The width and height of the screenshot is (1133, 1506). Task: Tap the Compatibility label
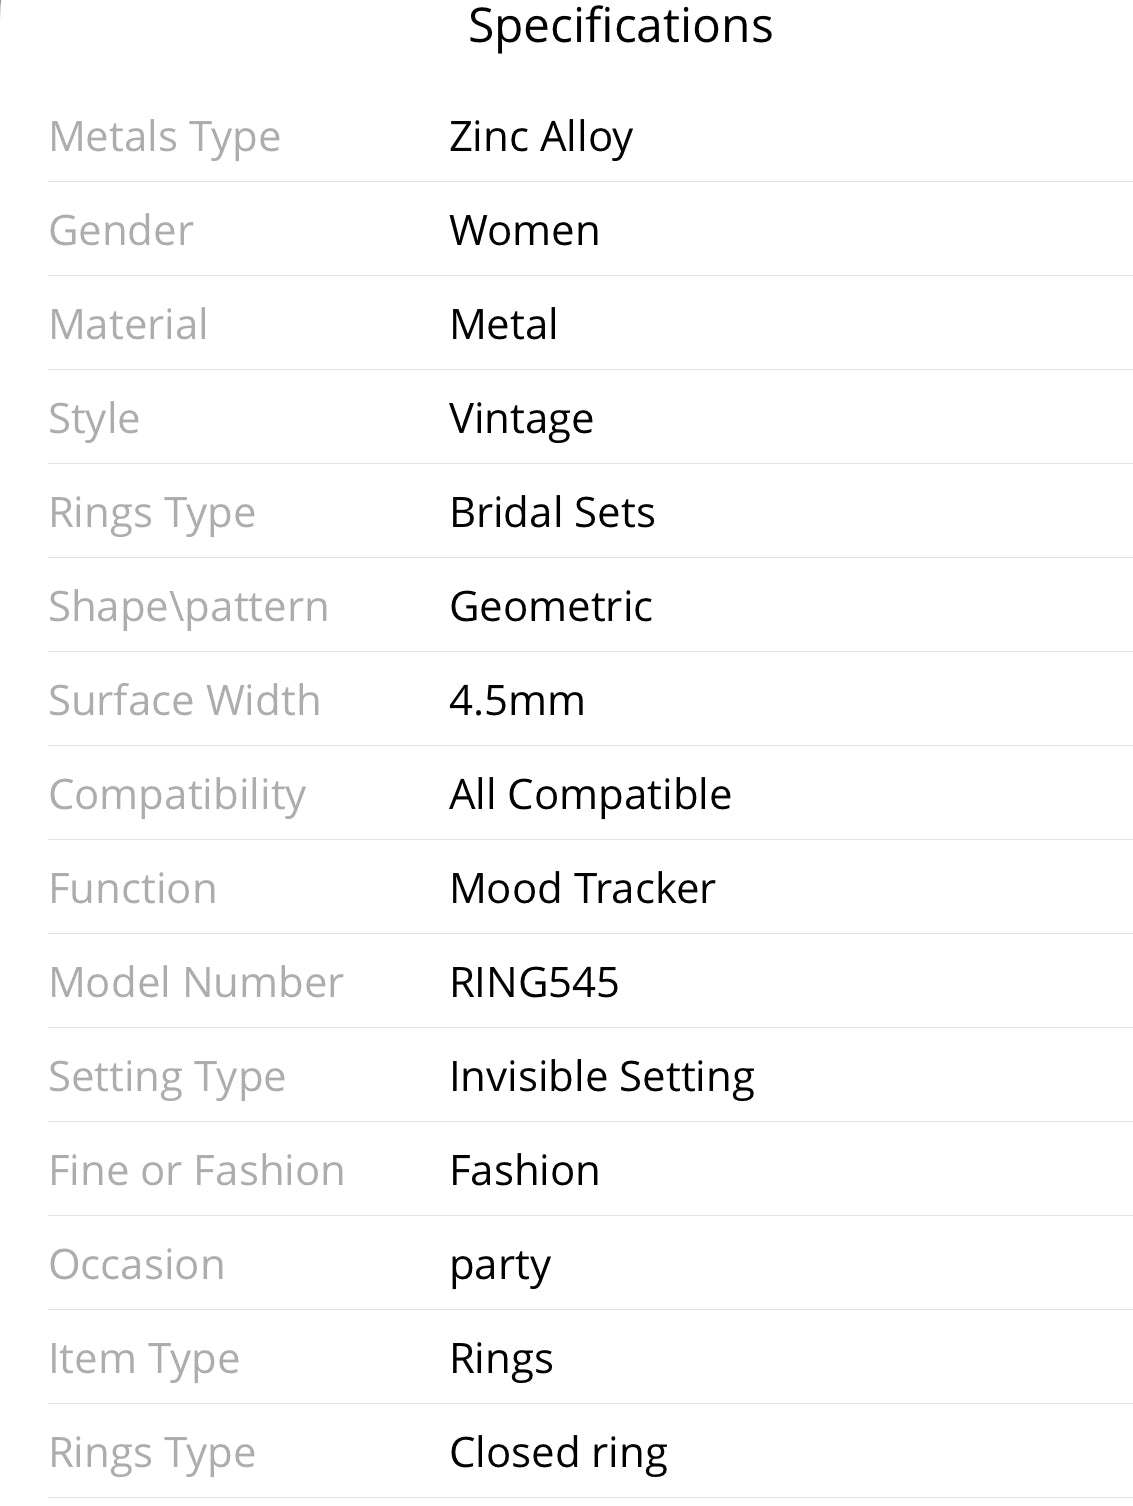177,795
